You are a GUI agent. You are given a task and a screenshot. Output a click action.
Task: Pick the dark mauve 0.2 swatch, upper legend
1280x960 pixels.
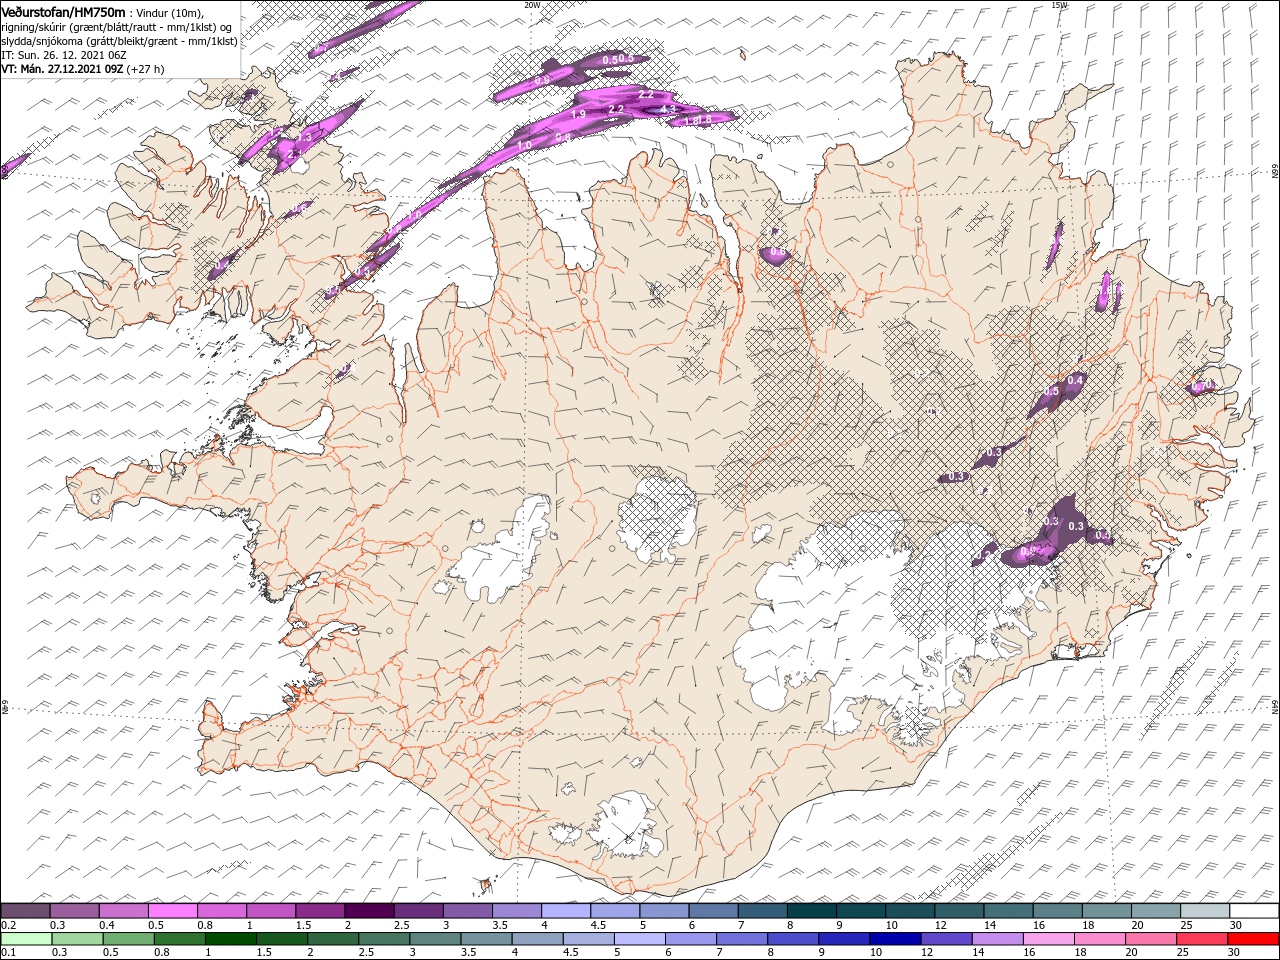[25, 911]
